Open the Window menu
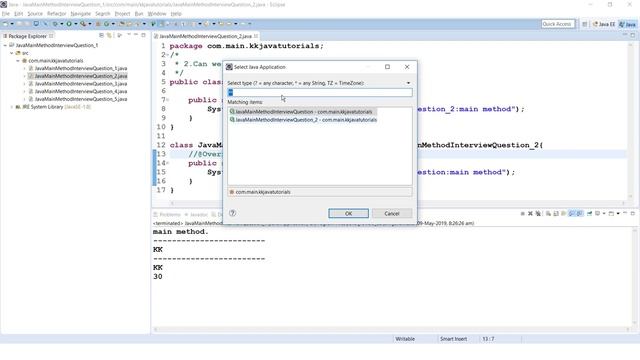Screen dimensions: 640x360 coord(157,13)
